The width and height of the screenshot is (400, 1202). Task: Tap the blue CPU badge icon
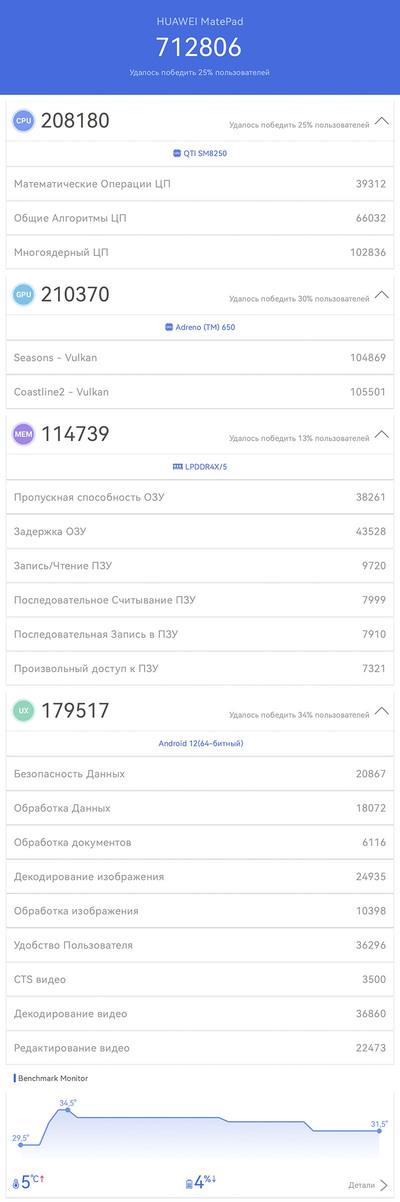tap(23, 121)
